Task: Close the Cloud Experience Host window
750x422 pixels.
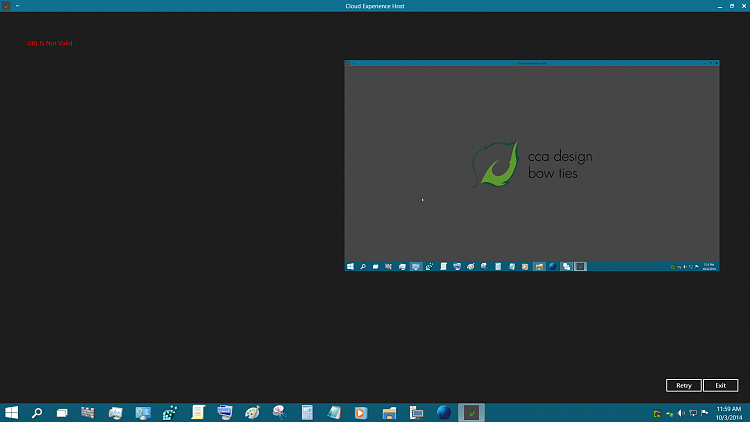Action: (744, 6)
